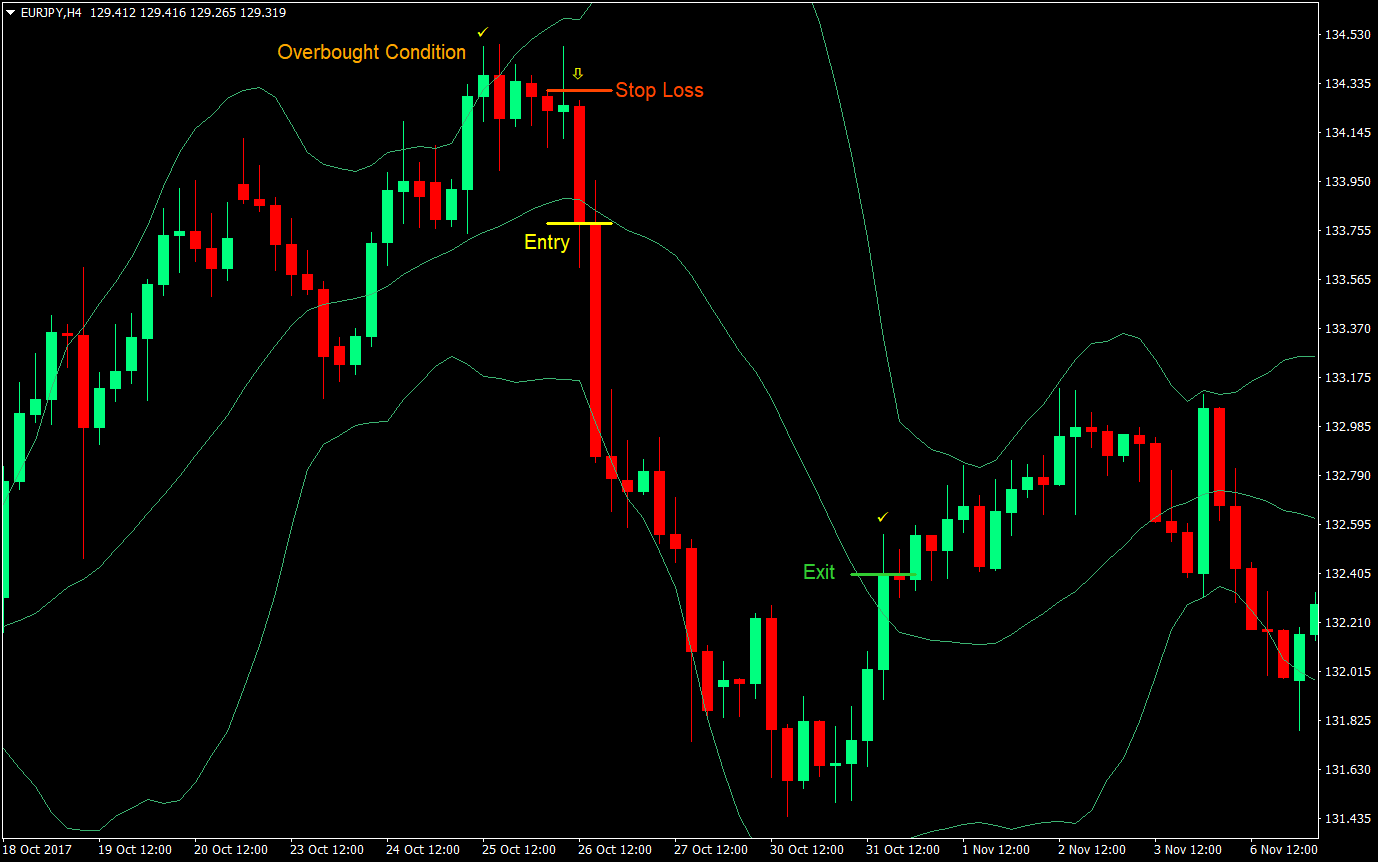Select the yellow Entry horizontal line

tap(579, 223)
